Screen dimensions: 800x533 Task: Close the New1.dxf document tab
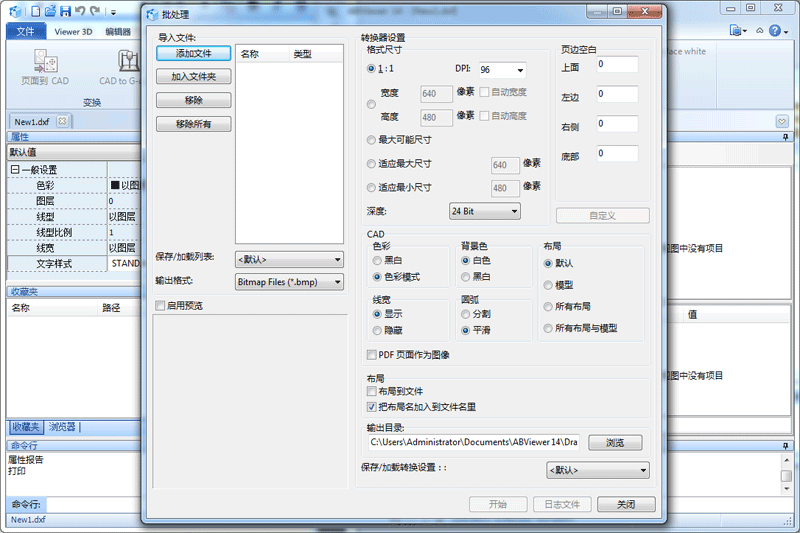[x=62, y=121]
